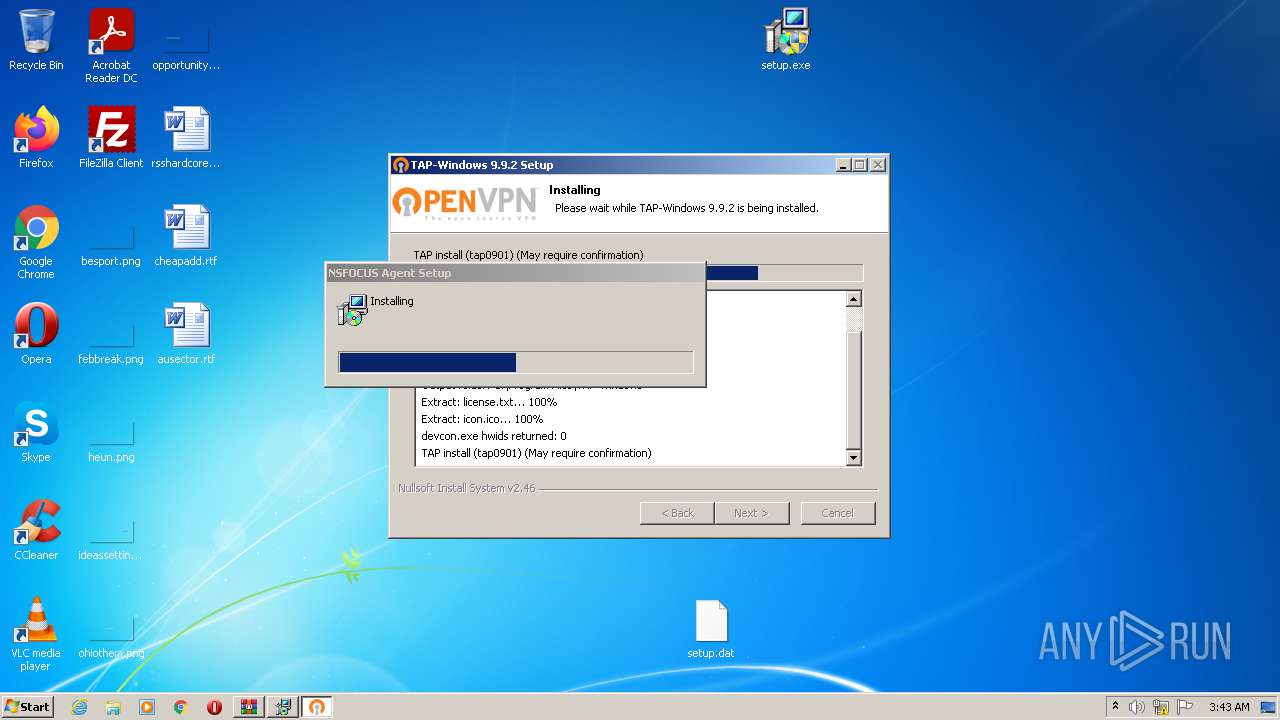Open Chrome from the taskbar
Image resolution: width=1280 pixels, height=720 pixels.
click(x=181, y=707)
